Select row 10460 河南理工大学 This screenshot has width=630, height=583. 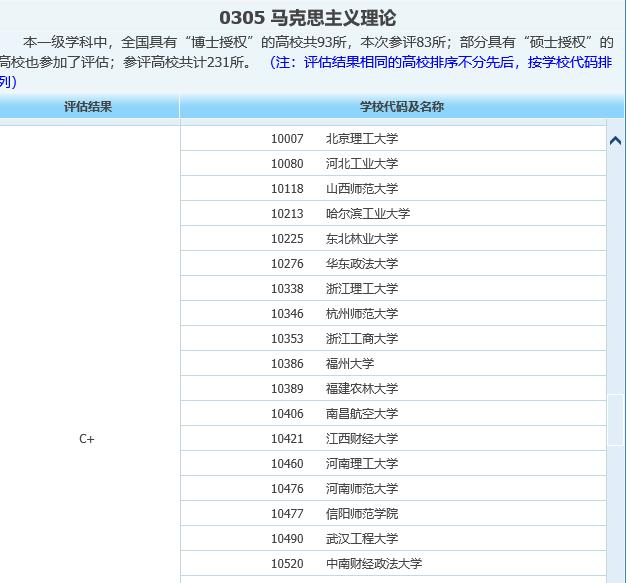coord(393,463)
